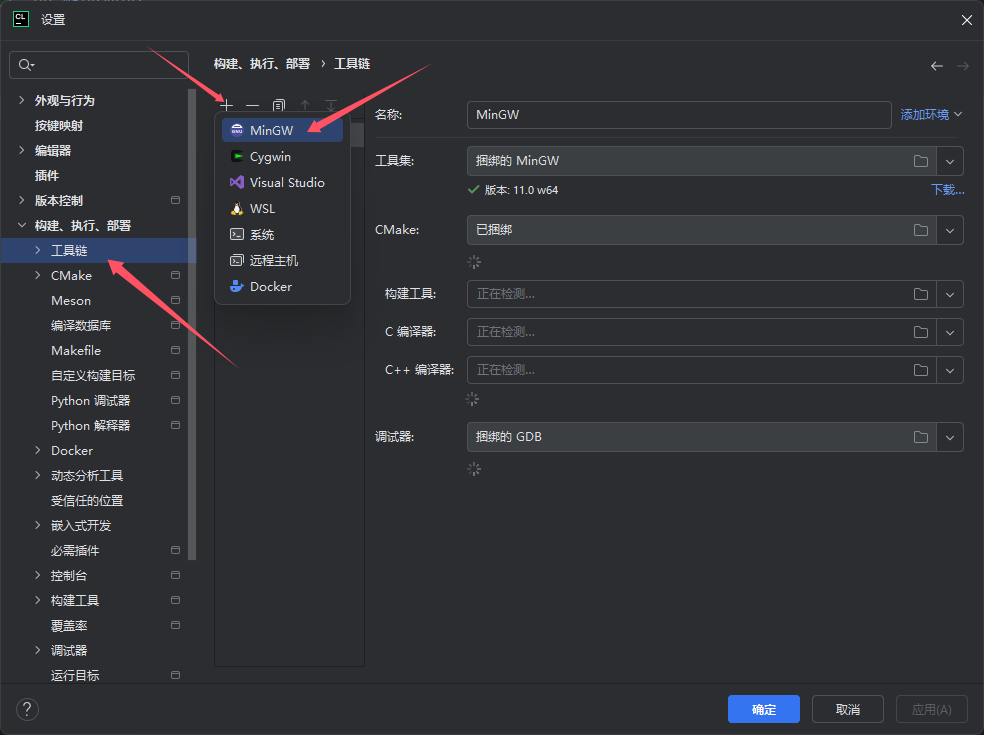Click the 取消 button
This screenshot has height=735, width=984.
point(848,709)
